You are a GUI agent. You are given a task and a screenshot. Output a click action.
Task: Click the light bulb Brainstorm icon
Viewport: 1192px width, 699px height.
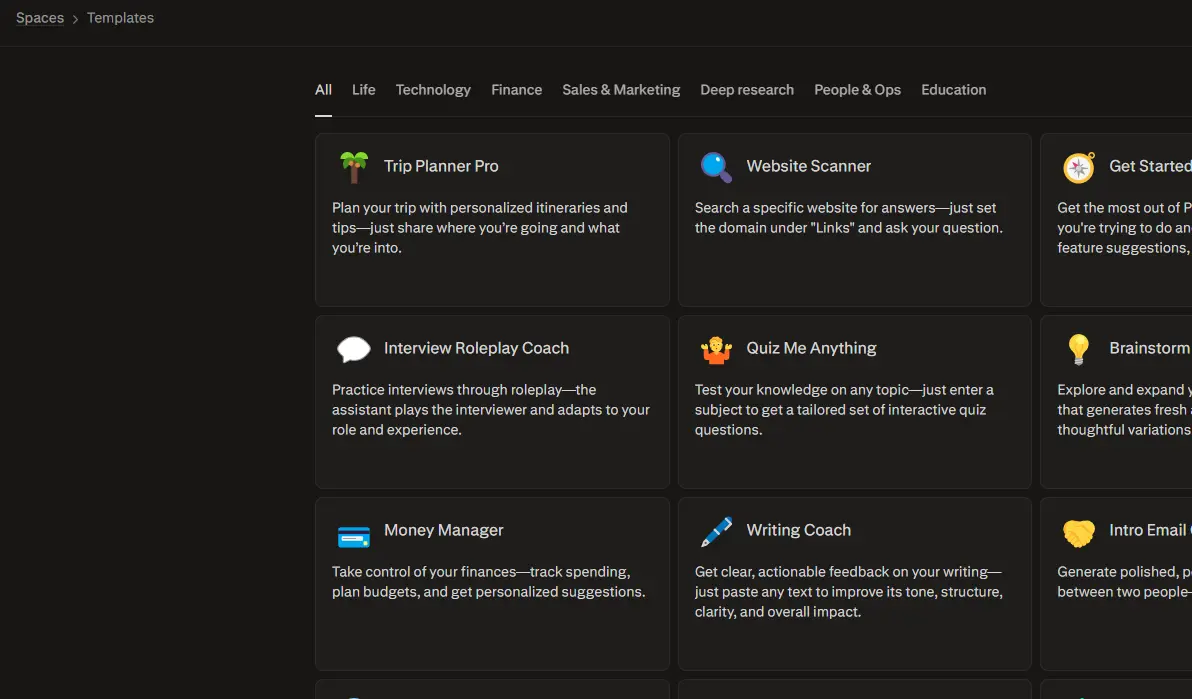pos(1079,349)
